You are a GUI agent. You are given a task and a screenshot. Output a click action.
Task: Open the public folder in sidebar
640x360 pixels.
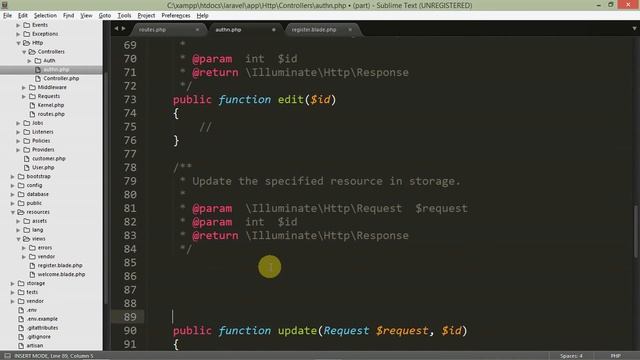34,203
